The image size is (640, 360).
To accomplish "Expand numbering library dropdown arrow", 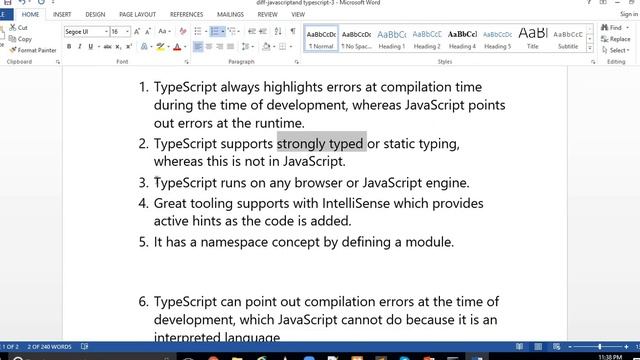I will point(223,31).
